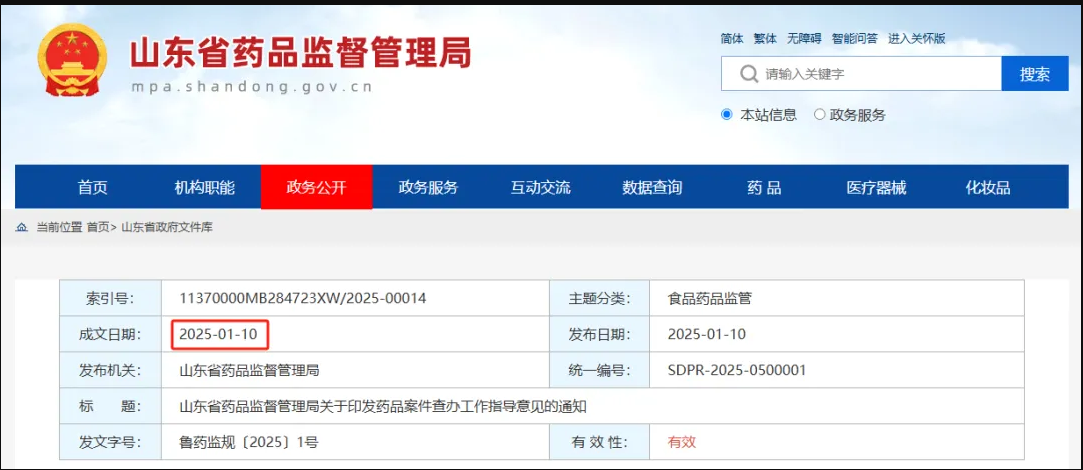The width and height of the screenshot is (1083, 470).
Task: Select the 政务服务 radio button
Action: click(x=819, y=115)
